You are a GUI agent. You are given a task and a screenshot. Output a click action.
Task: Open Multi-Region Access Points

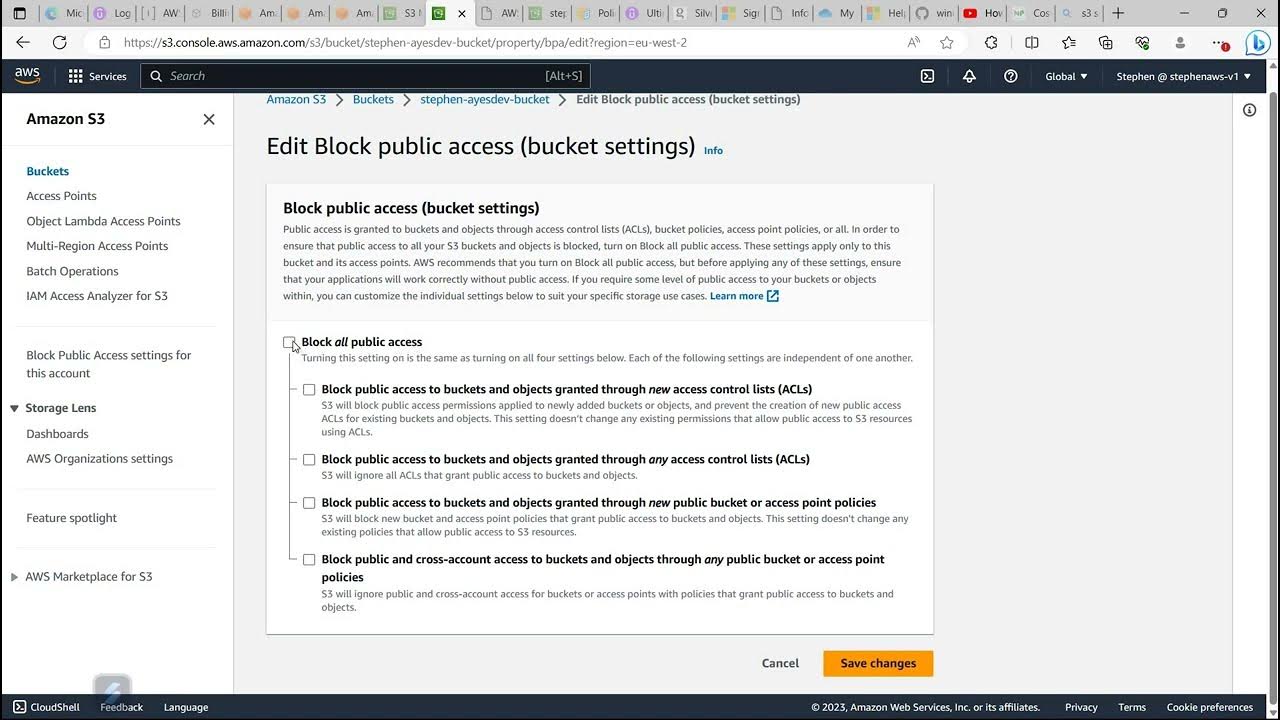pos(97,246)
